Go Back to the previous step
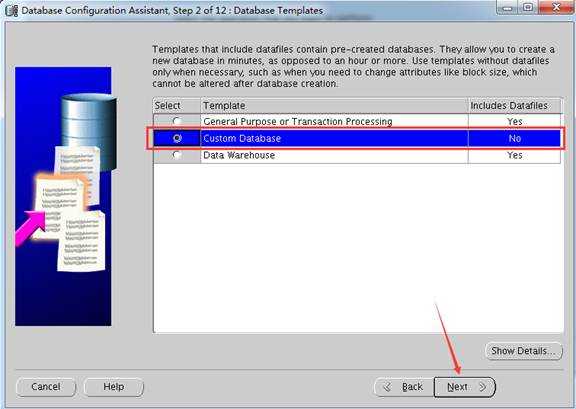This screenshot has width=576, height=409. click(404, 387)
